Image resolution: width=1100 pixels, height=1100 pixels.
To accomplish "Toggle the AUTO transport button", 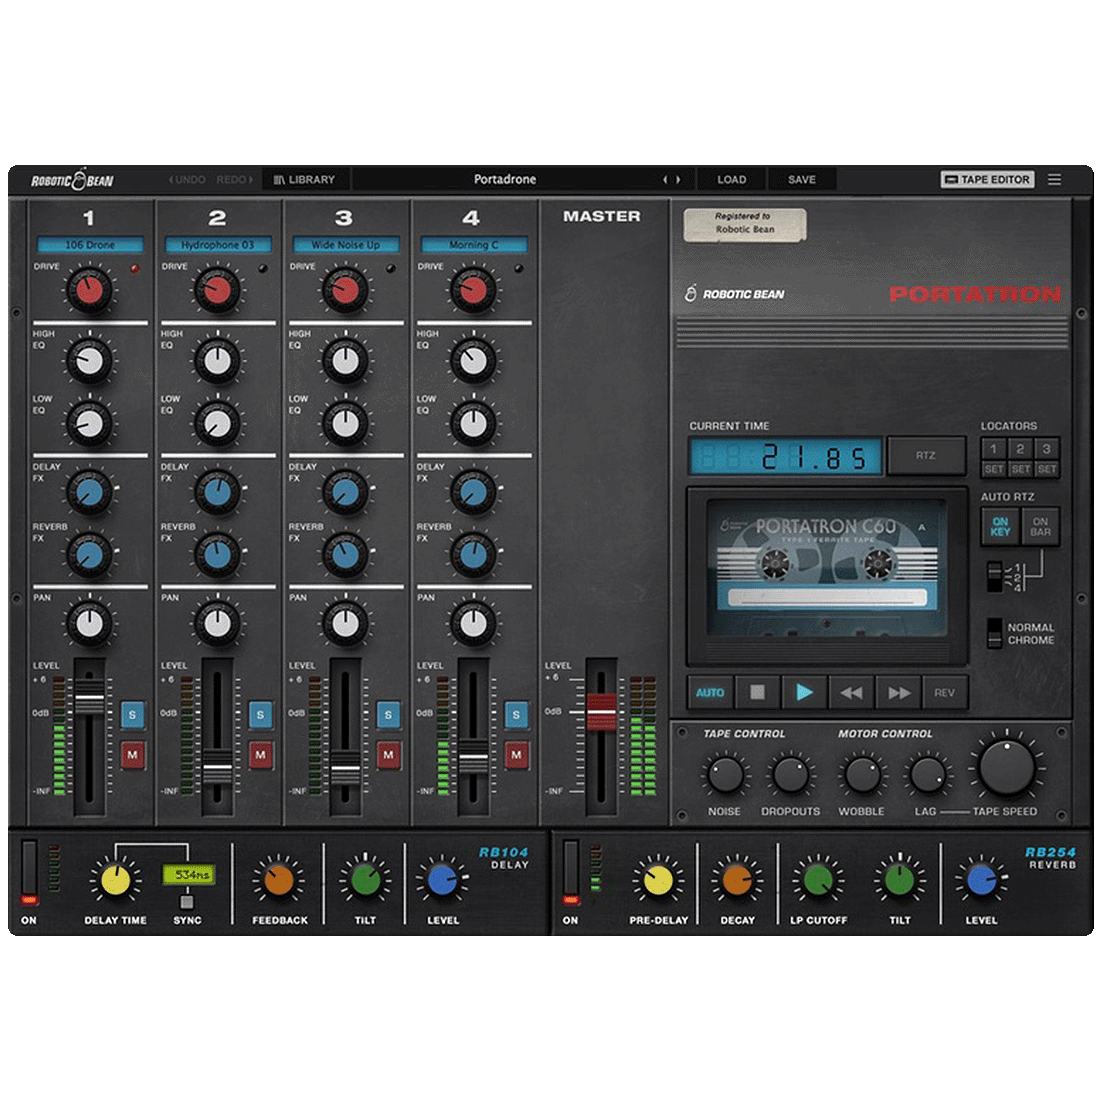I will pos(710,692).
